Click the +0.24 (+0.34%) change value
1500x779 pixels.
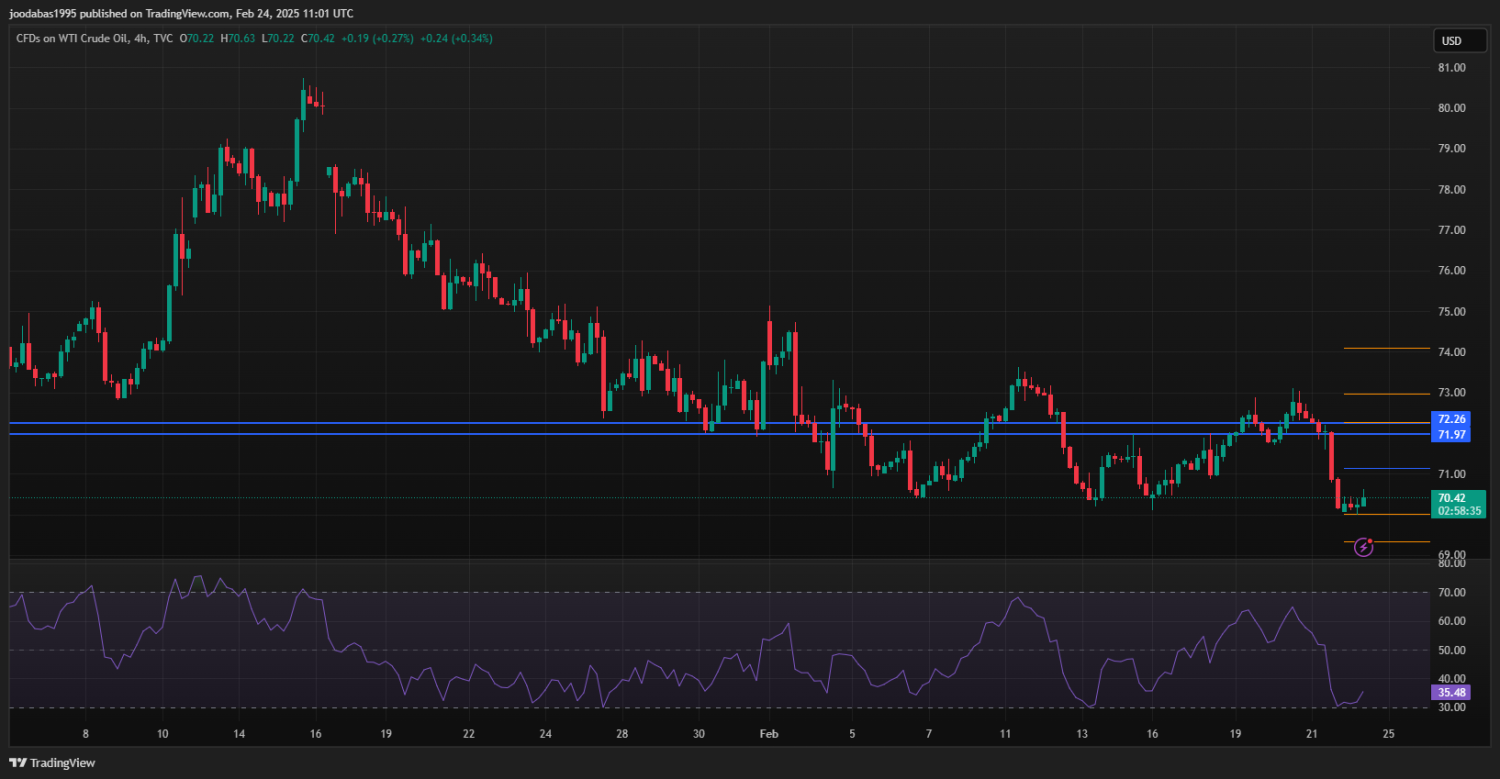(x=455, y=39)
